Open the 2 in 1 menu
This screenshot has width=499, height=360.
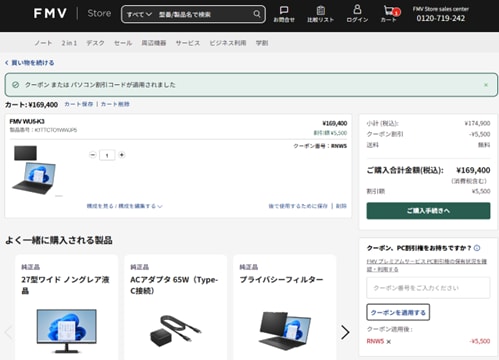tap(69, 43)
